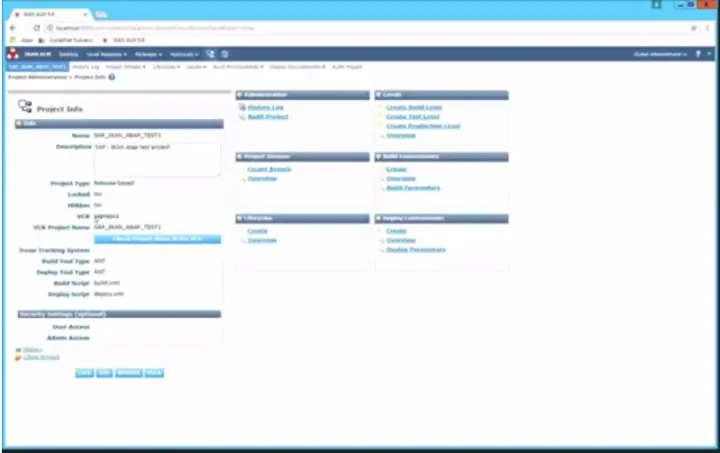Click the Audit Project icon

click(x=242, y=117)
